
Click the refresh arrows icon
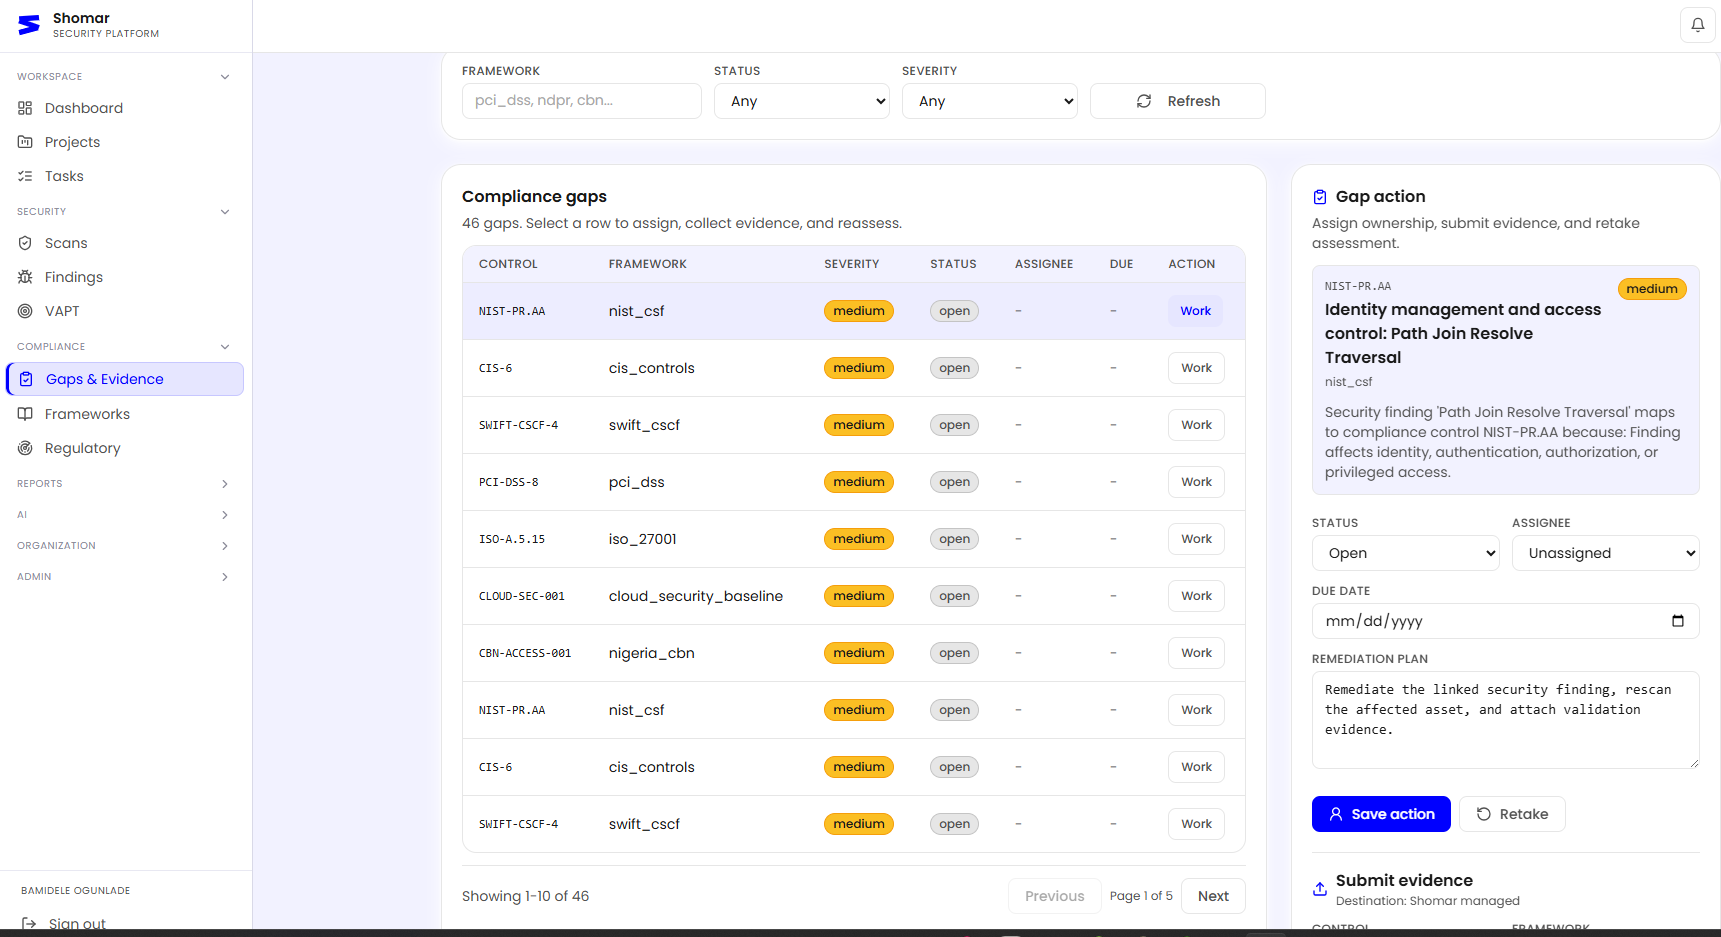(x=1144, y=101)
